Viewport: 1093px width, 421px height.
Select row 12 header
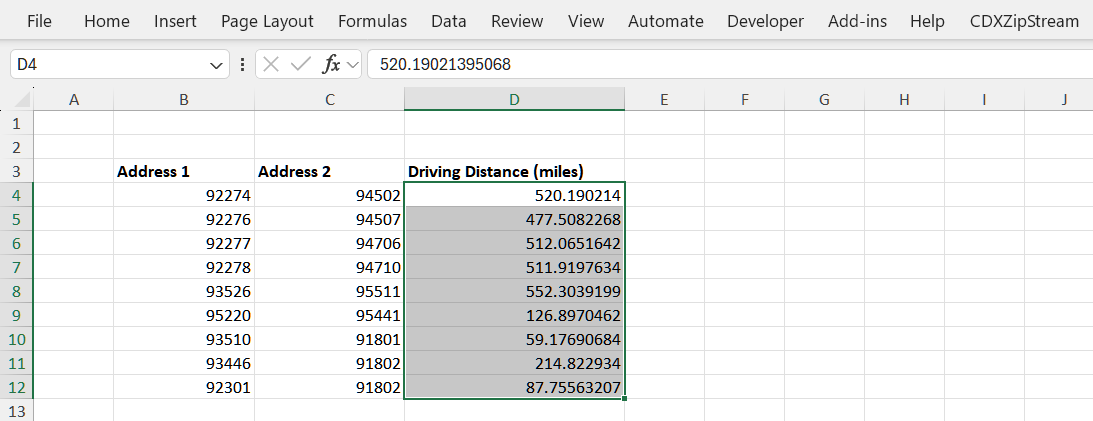(x=17, y=388)
